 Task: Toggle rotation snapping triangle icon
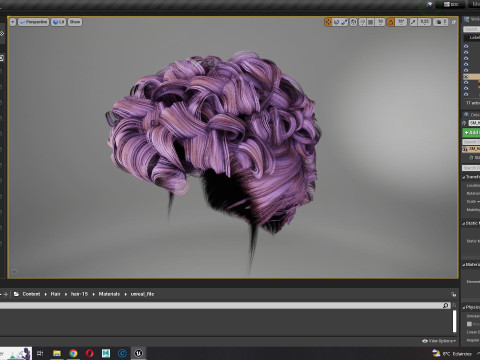[391, 22]
